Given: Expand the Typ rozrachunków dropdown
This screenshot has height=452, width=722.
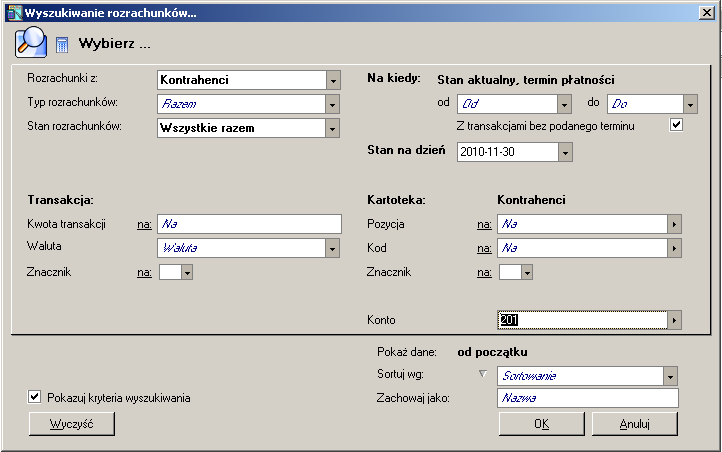Looking at the screenshot, I should pos(333,104).
